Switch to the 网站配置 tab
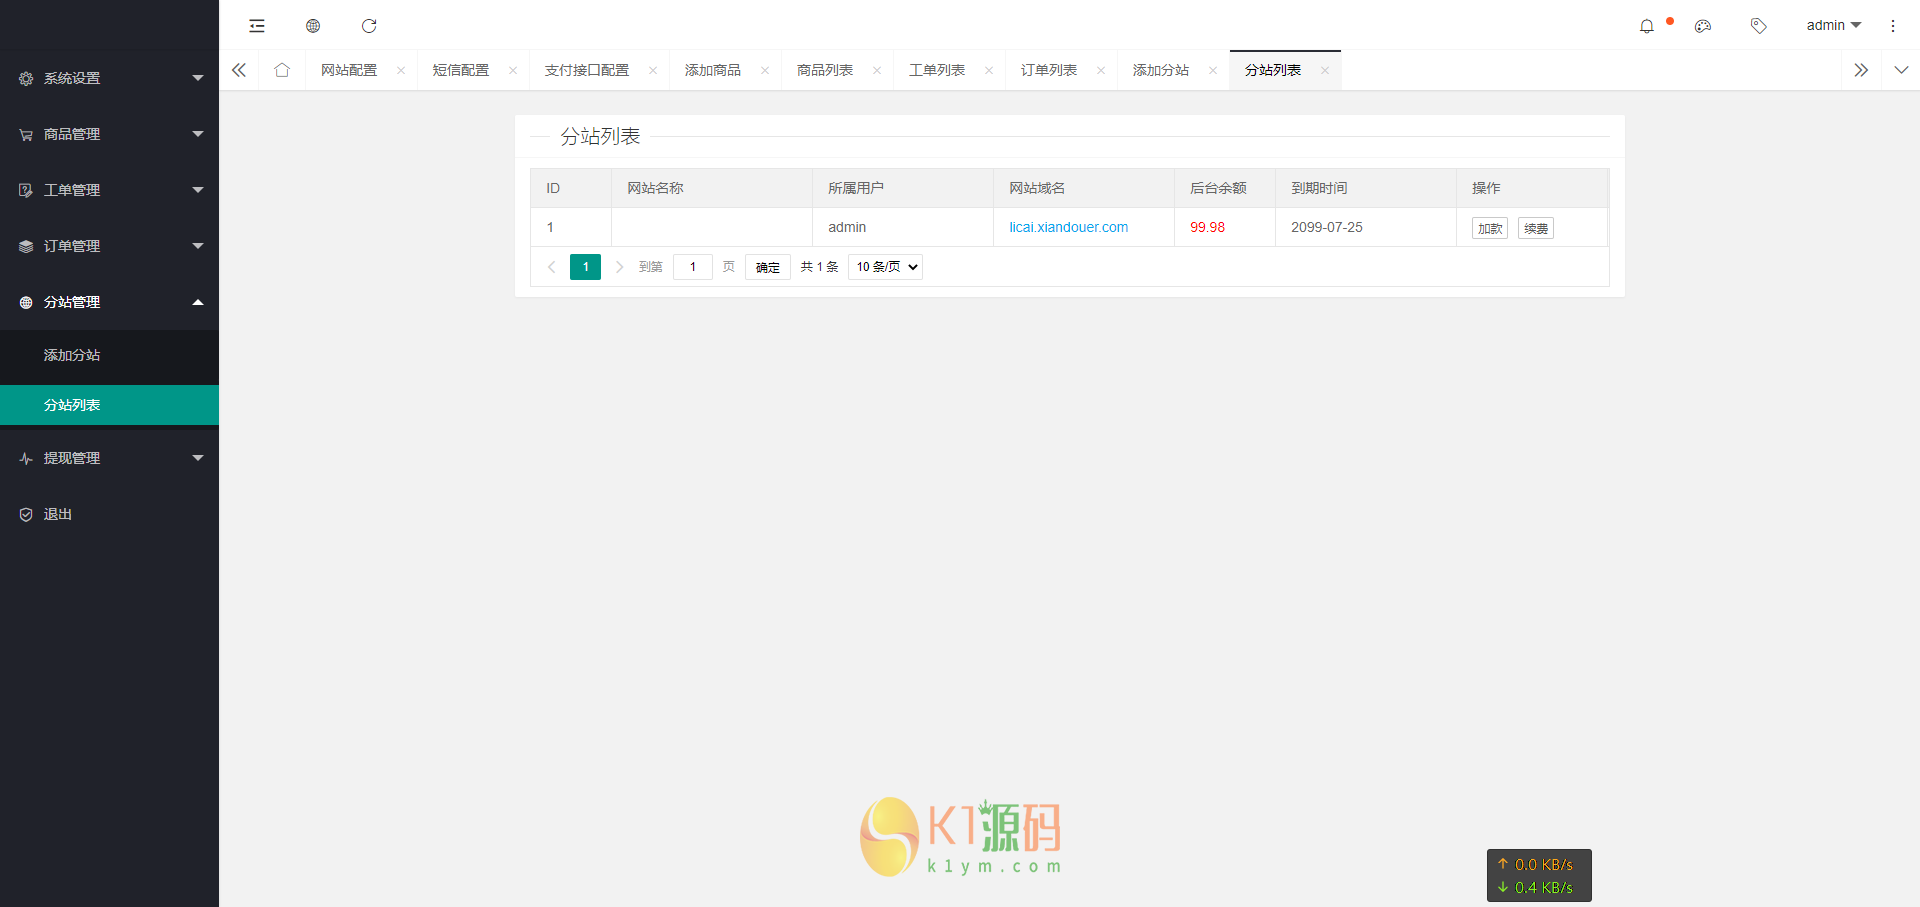The width and height of the screenshot is (1920, 907). coord(349,70)
